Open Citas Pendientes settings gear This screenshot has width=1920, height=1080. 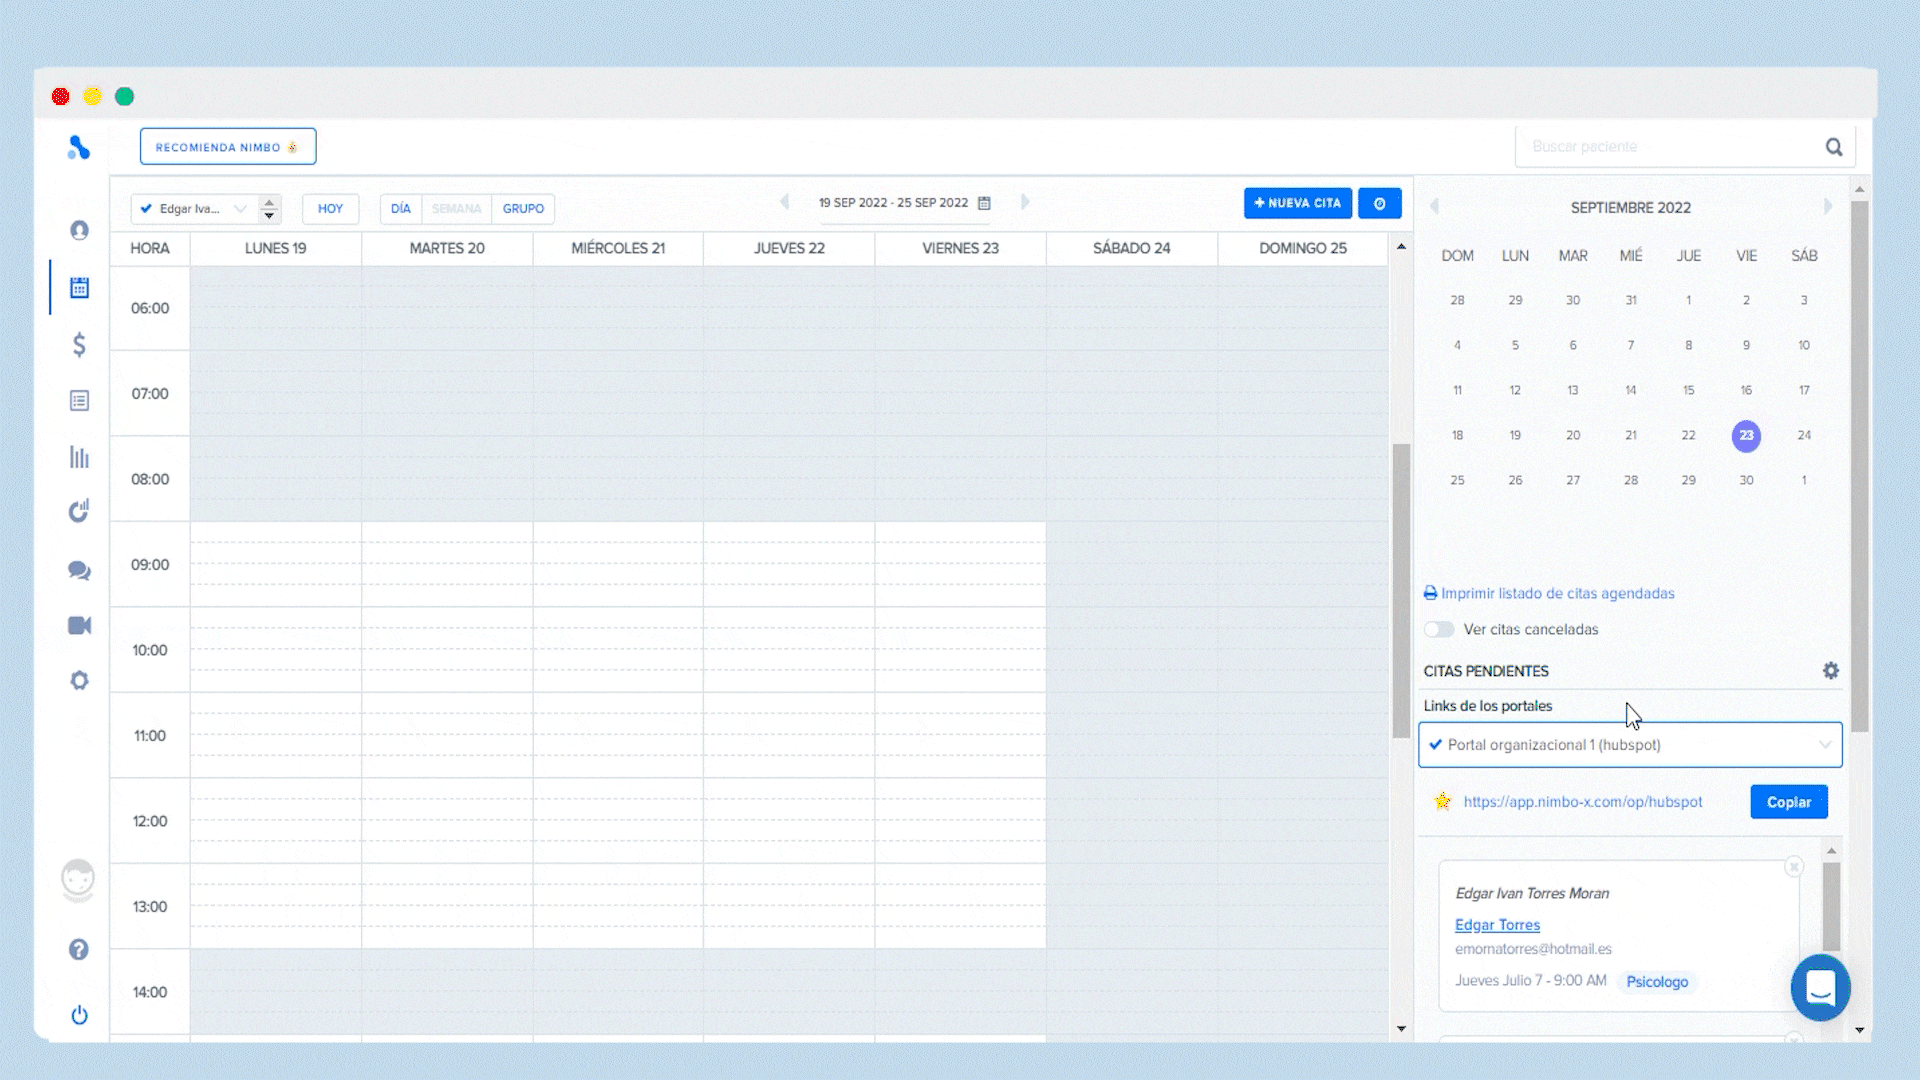pyautogui.click(x=1831, y=671)
